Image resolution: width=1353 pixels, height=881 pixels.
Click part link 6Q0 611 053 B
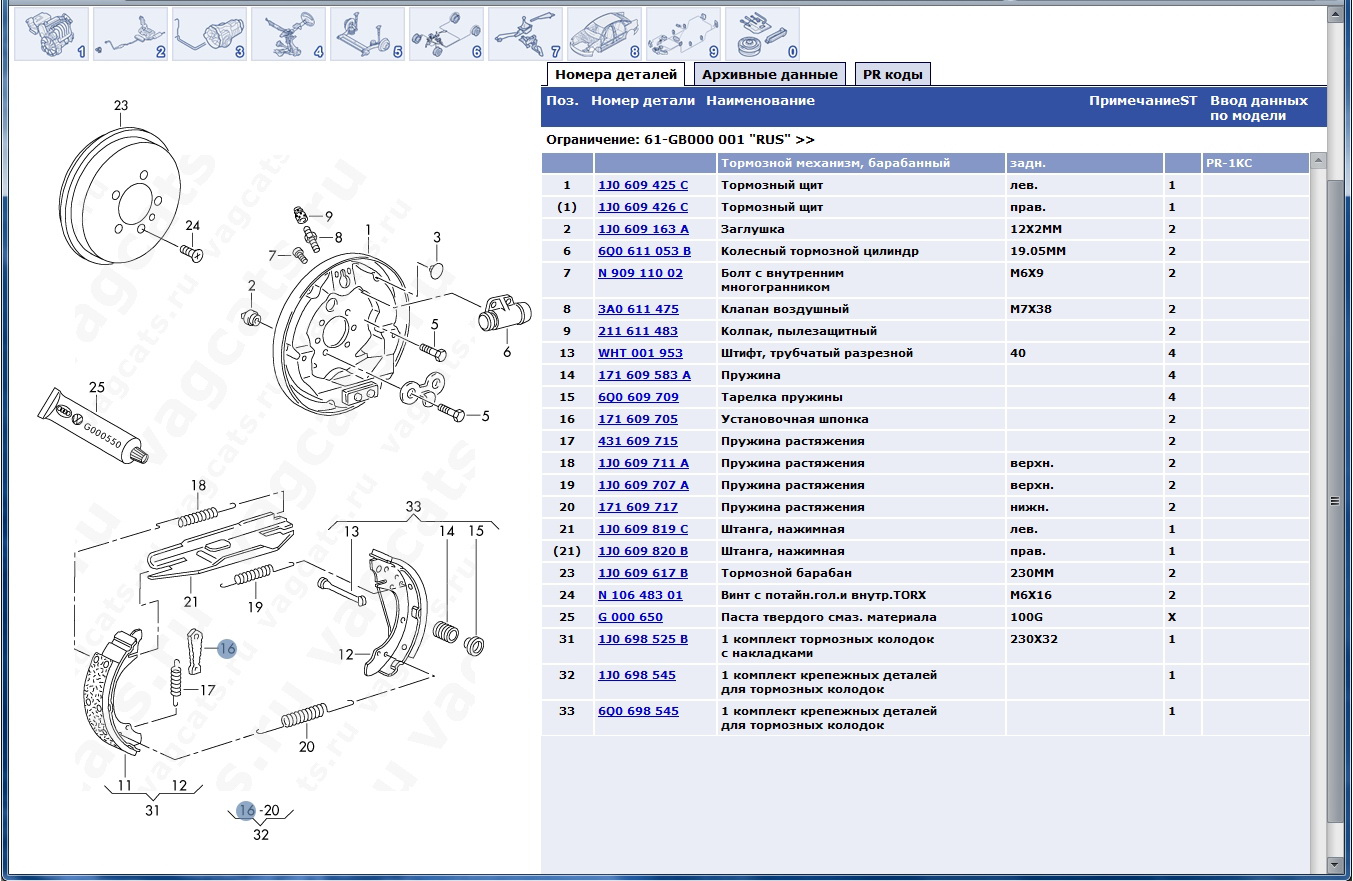coord(644,251)
